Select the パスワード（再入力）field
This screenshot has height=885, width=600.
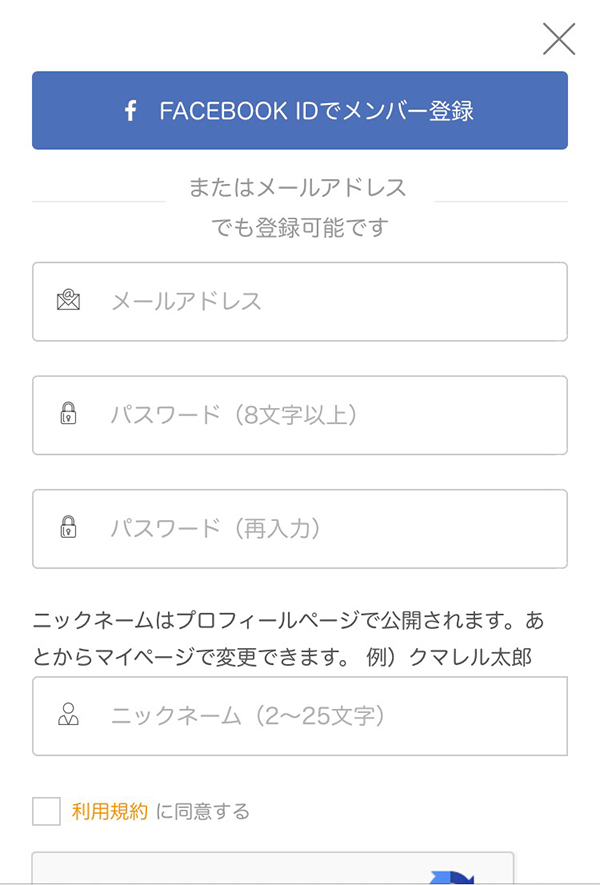click(x=300, y=529)
